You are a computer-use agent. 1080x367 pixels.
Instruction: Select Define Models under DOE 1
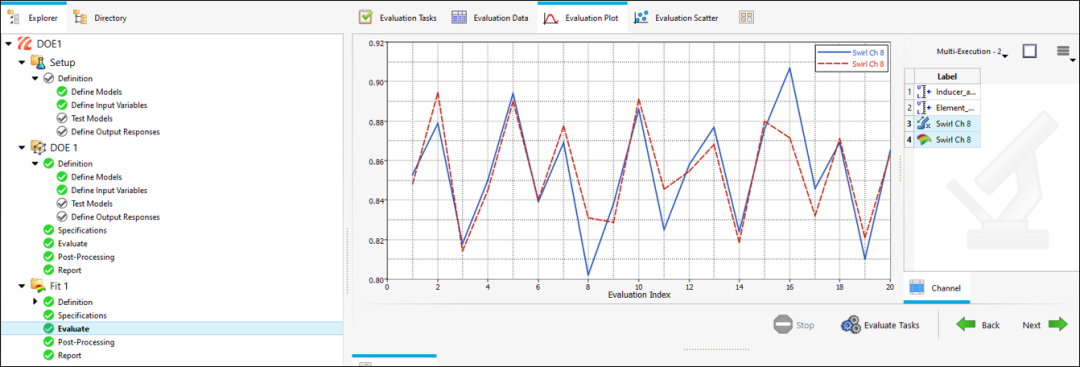(96, 177)
